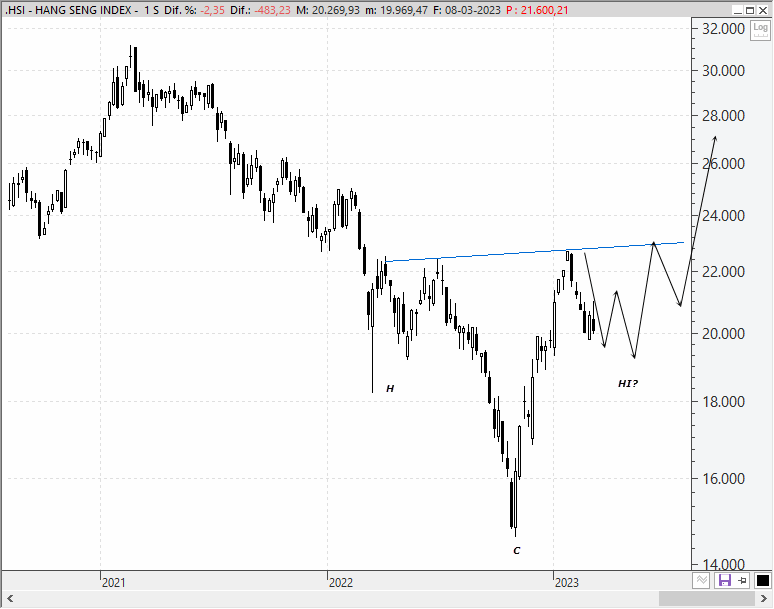
Task: Save the chart with the floppy disk icon
Action: click(724, 580)
